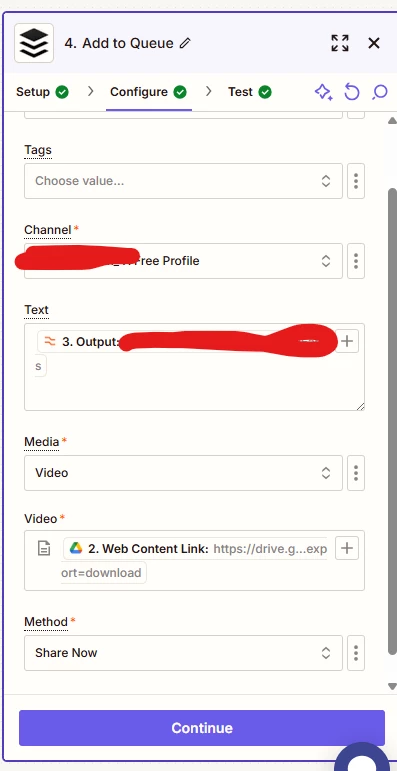Click the file icon in Video field
397x771 pixels.
coord(44,548)
